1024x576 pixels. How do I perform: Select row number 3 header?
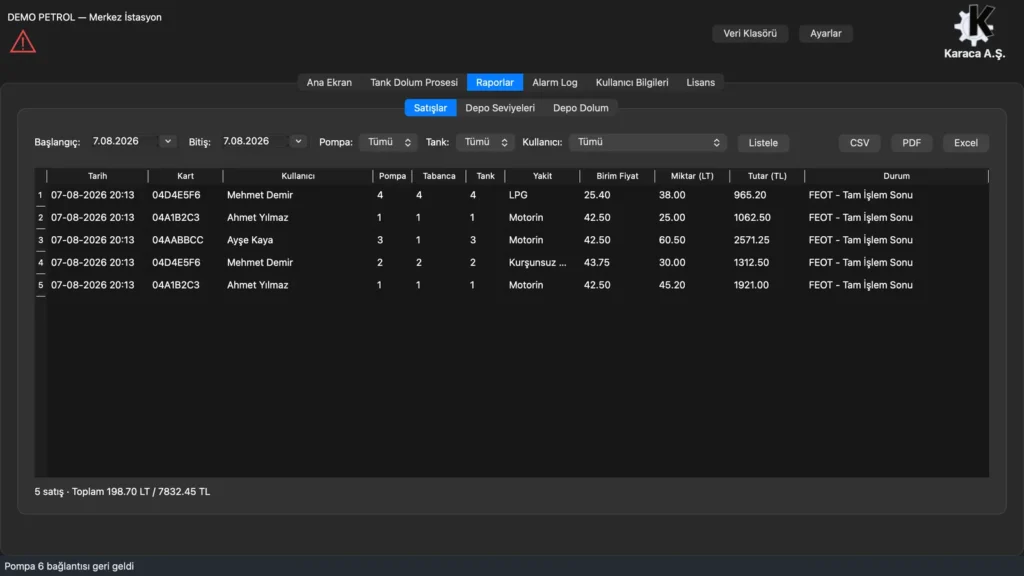coord(40,240)
